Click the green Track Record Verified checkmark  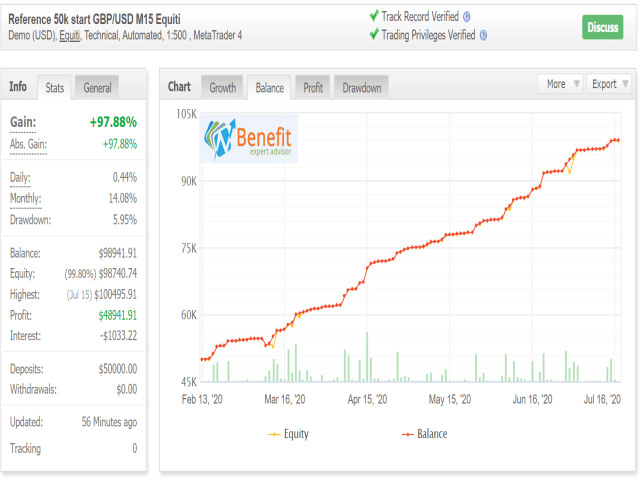pos(374,16)
